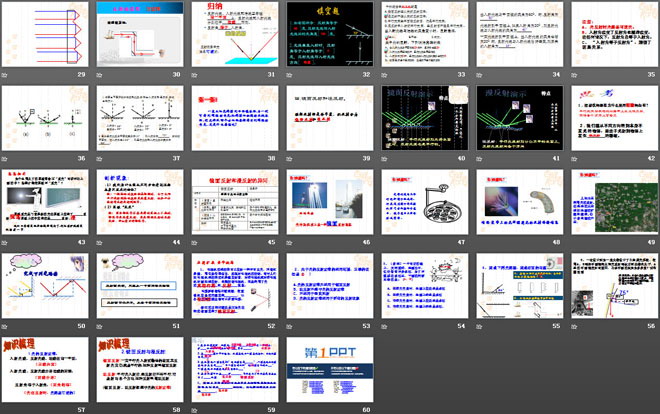Click slide 50 with the cartoon character
Viewport: 660px width, 414px height.
pos(47,289)
